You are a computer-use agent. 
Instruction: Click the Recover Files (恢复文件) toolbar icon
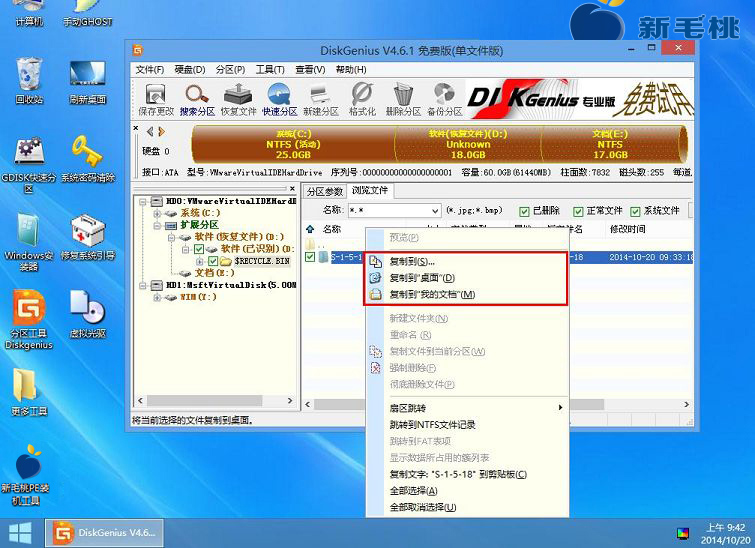[x=238, y=99]
